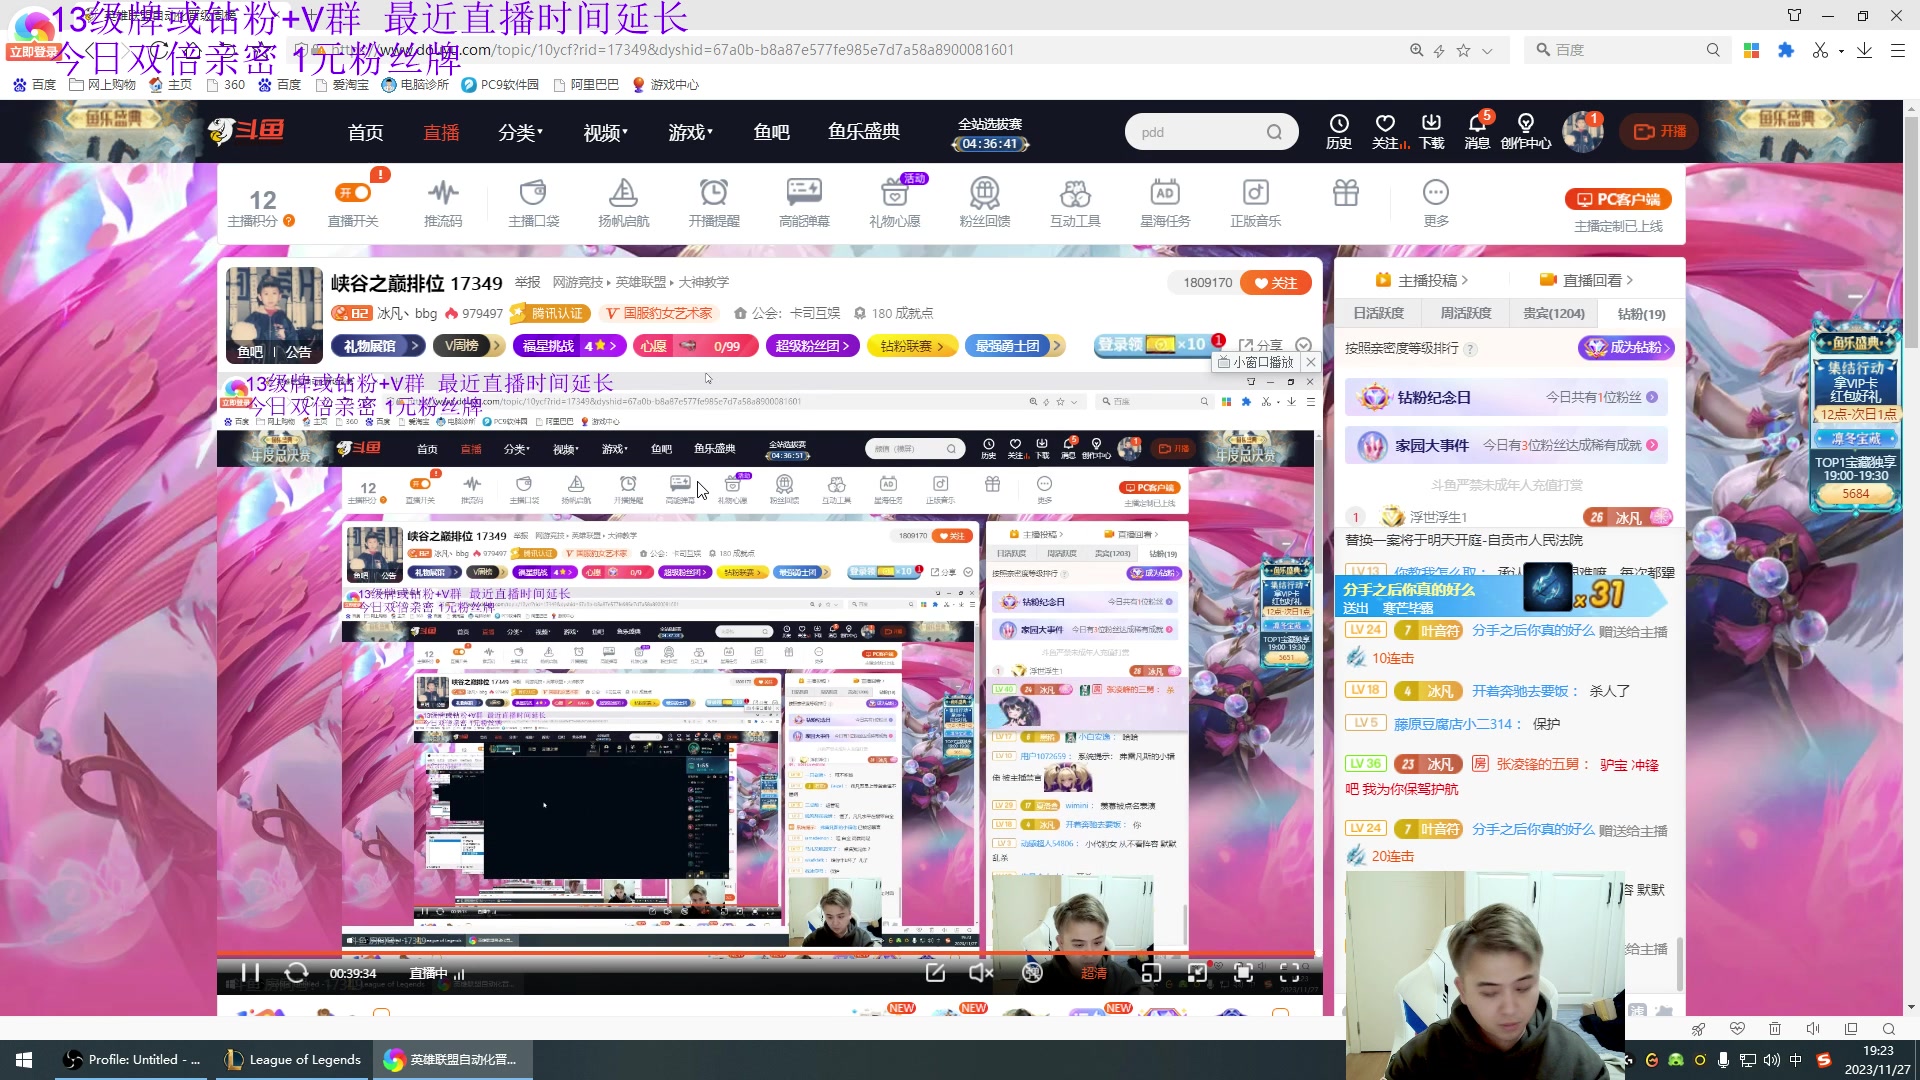The width and height of the screenshot is (1920, 1080).
Task: Open the 互动工具 interactive tools icon
Action: pos(1075,203)
